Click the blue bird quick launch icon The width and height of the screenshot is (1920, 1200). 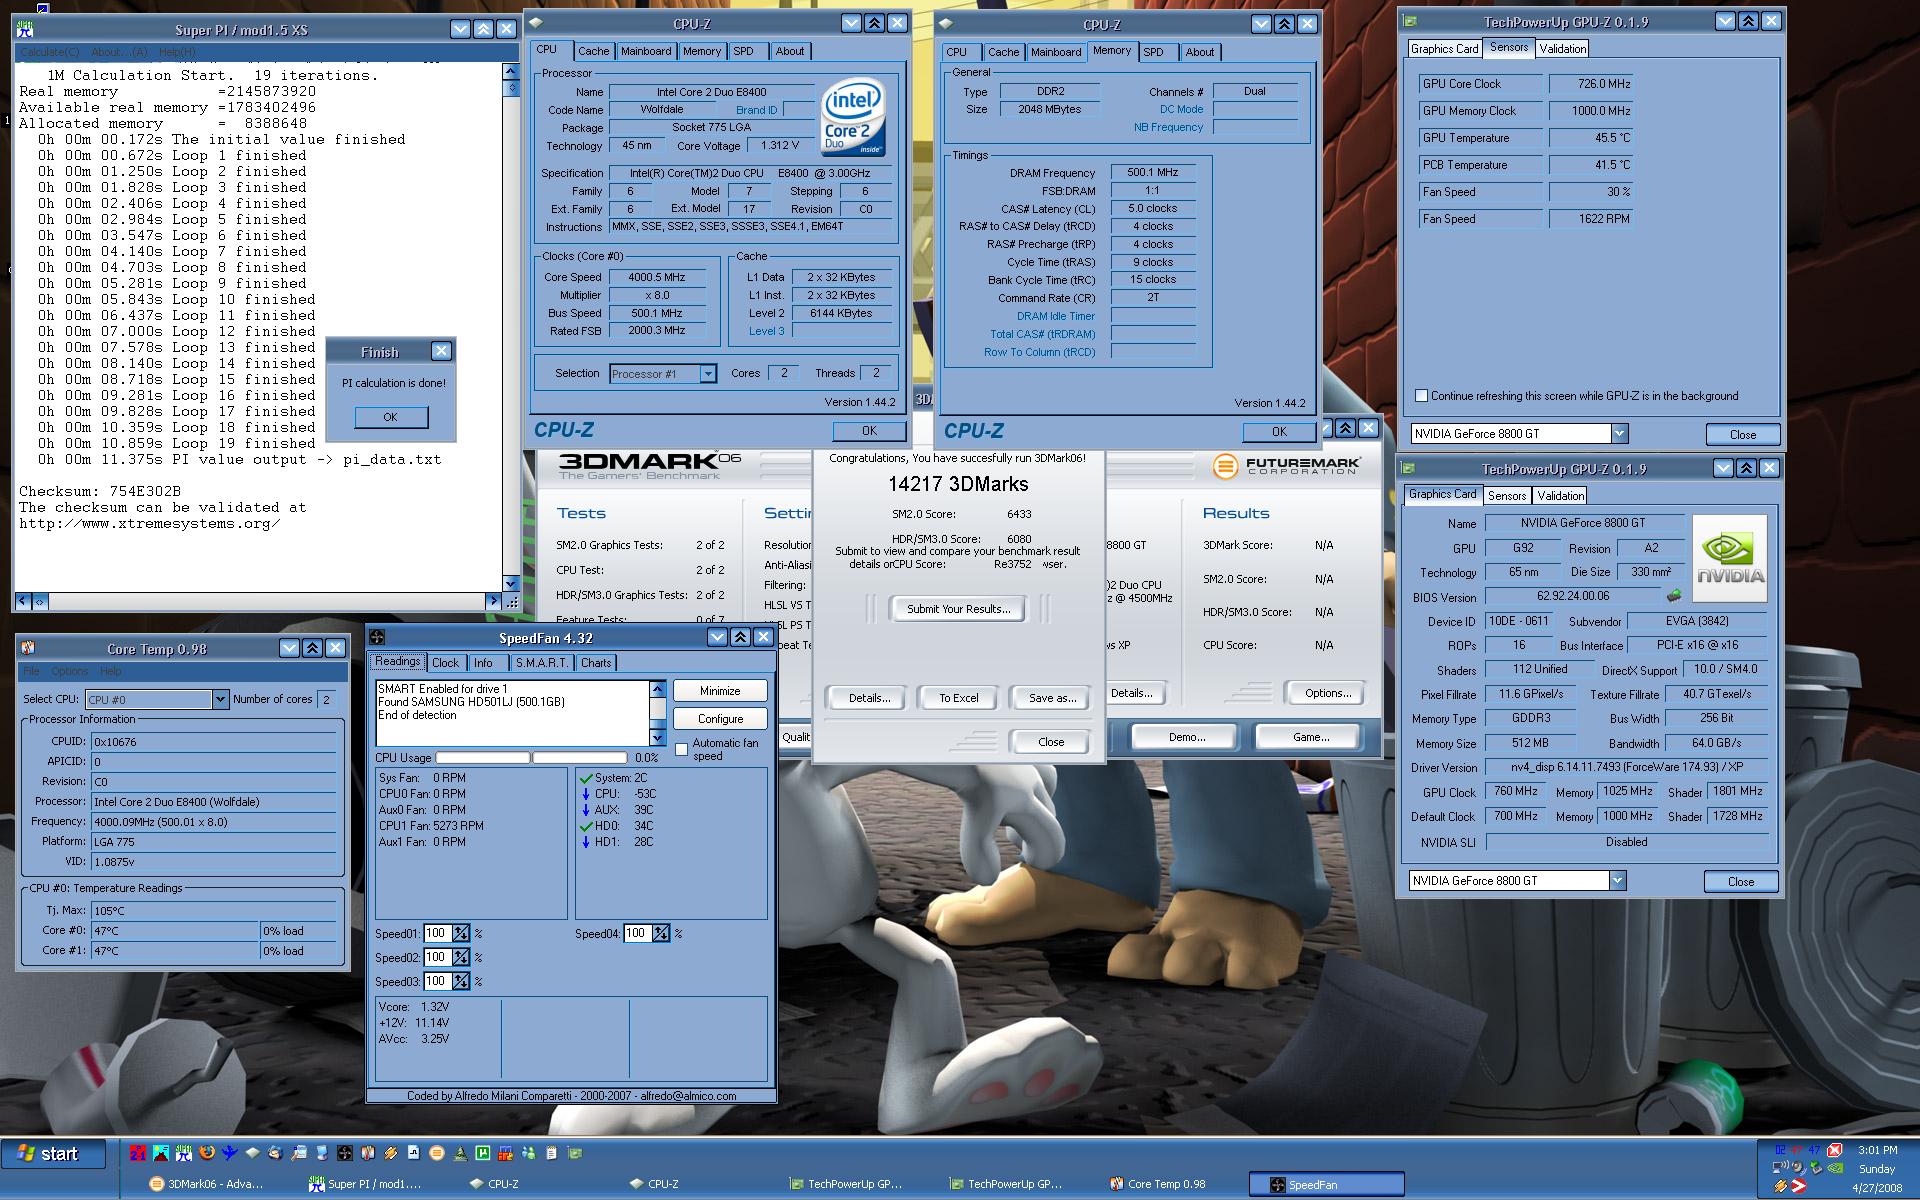pyautogui.click(x=230, y=1153)
